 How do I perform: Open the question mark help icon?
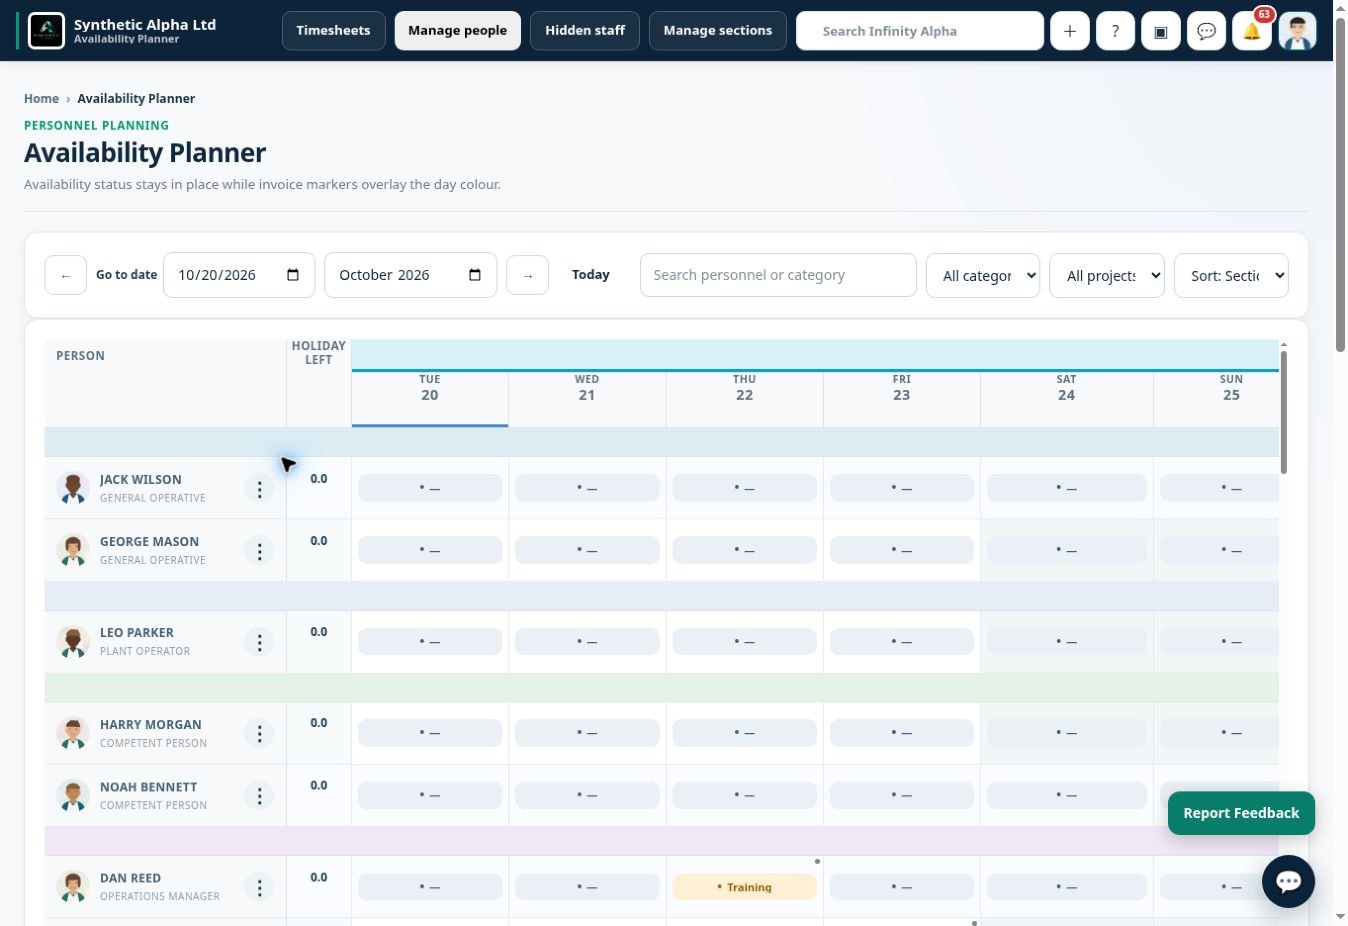(x=1115, y=31)
